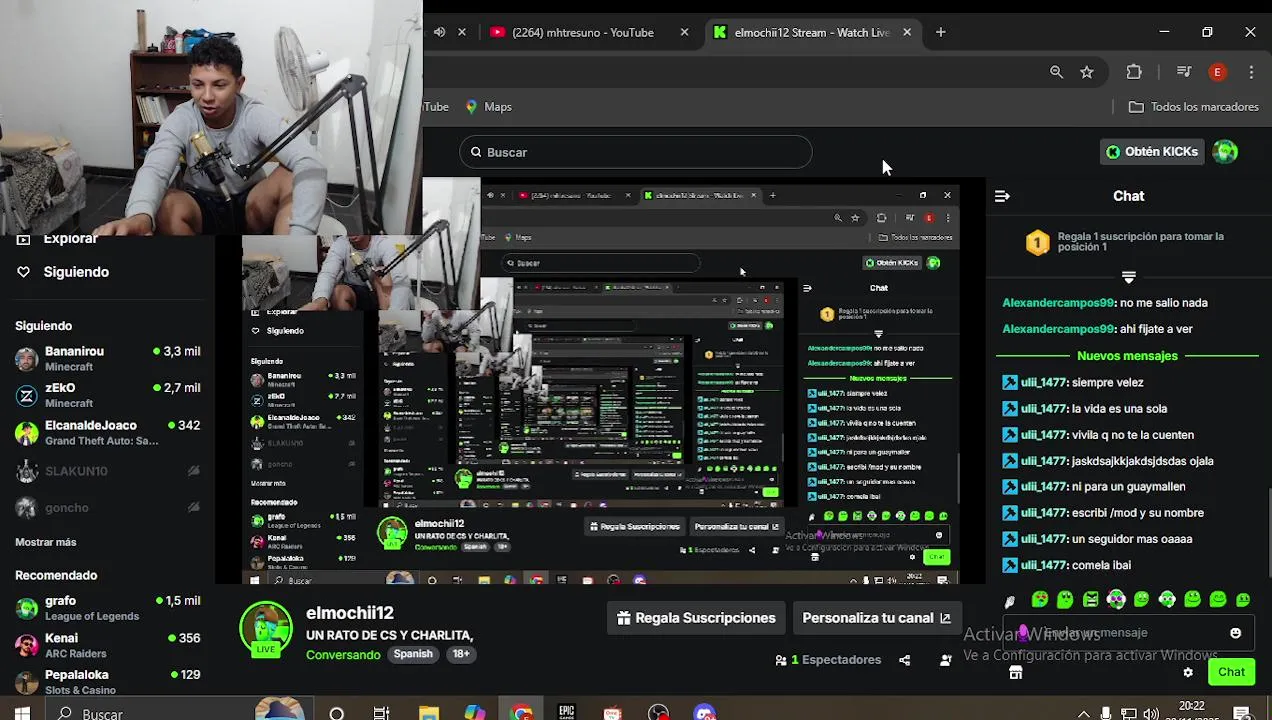Viewport: 1272px width, 720px height.
Task: Show hidden system tray icons
Action: pos(1084,714)
